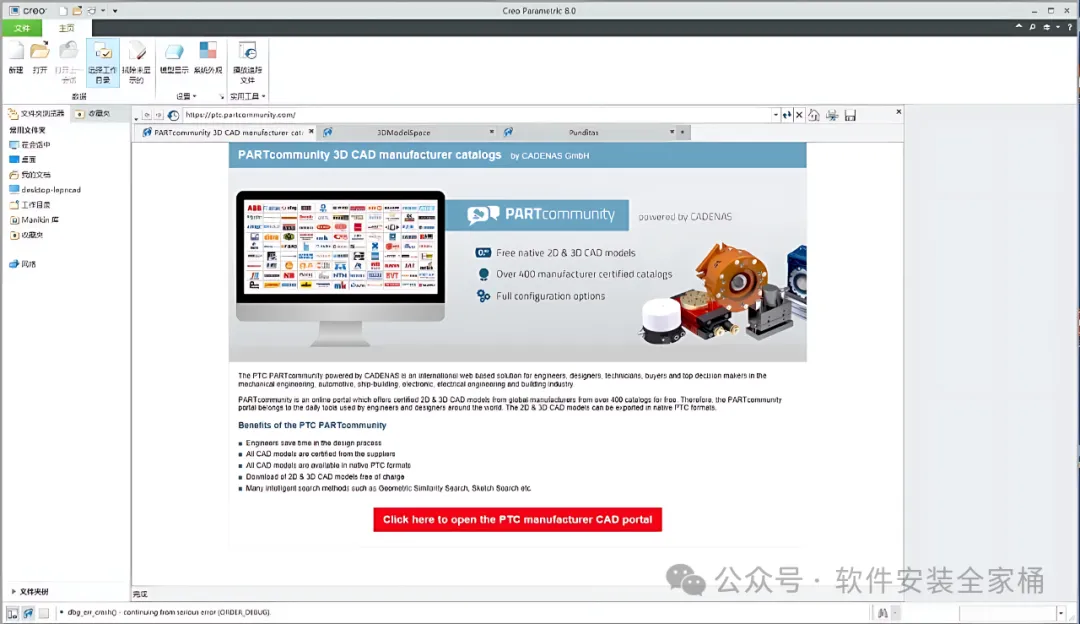This screenshot has height=624, width=1080.
Task: Click the open PTC manufacturer CAD portal button
Action: pos(517,520)
